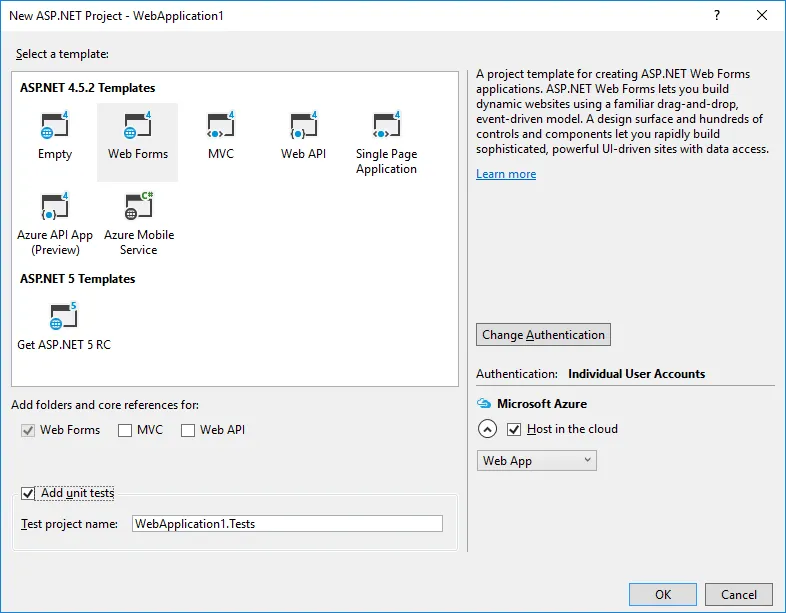Viewport: 786px width, 613px height.
Task: Click the Change Authentication button
Action: (x=543, y=334)
